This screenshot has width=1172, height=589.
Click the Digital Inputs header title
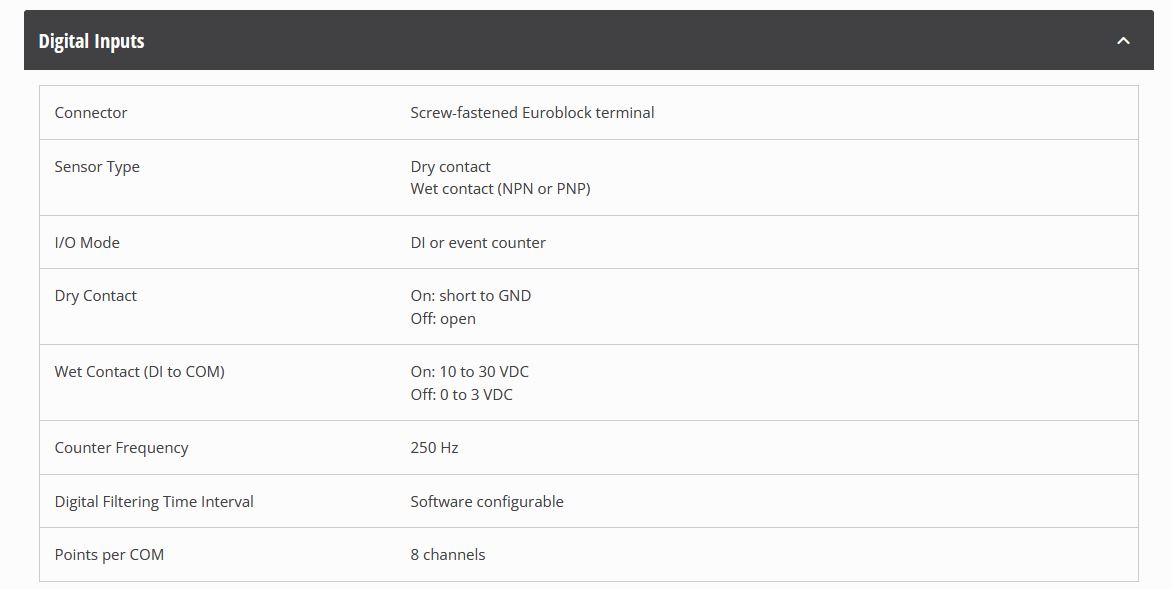pyautogui.click(x=92, y=41)
